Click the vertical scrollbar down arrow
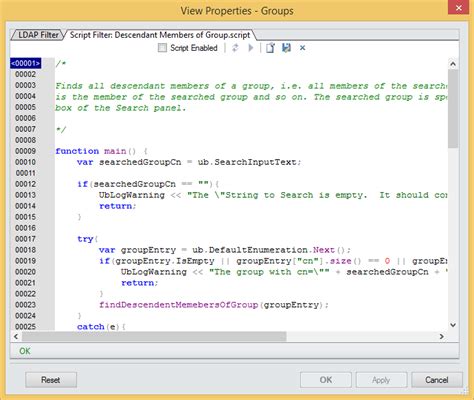The image size is (474, 400). (453, 325)
